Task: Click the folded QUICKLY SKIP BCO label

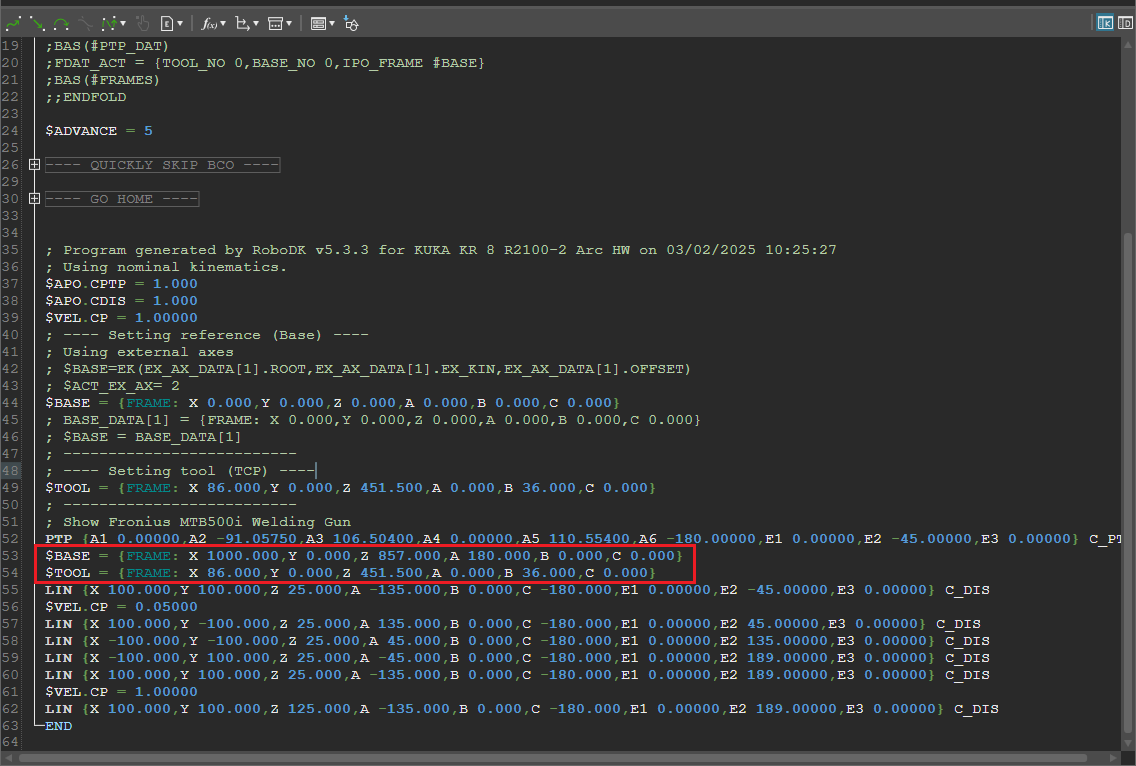Action: tap(162, 165)
